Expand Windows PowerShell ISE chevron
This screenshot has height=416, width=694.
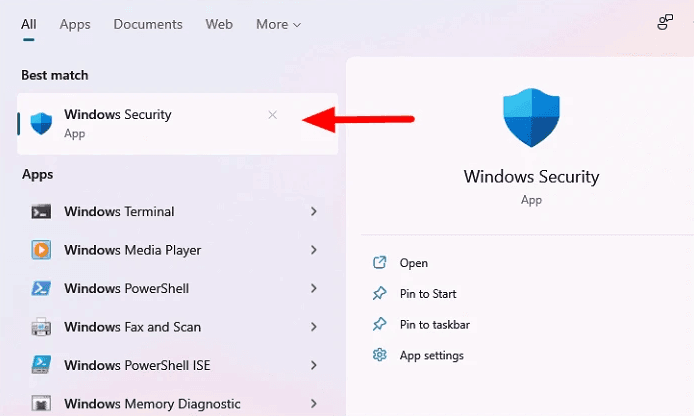[314, 365]
